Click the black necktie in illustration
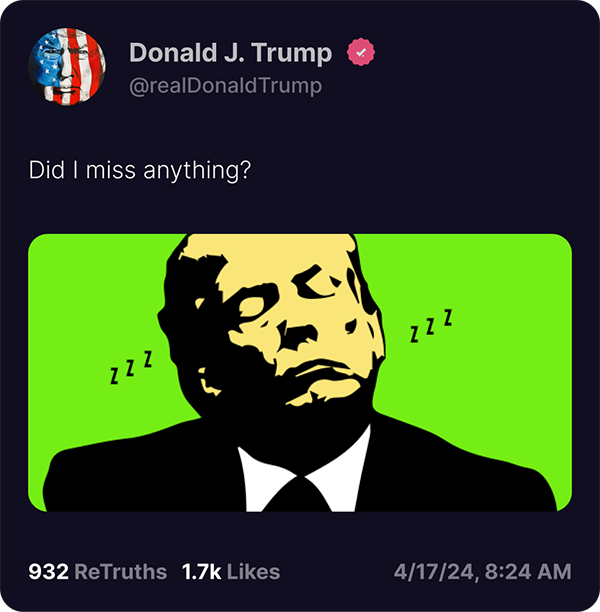This screenshot has height=612, width=600. (297, 494)
